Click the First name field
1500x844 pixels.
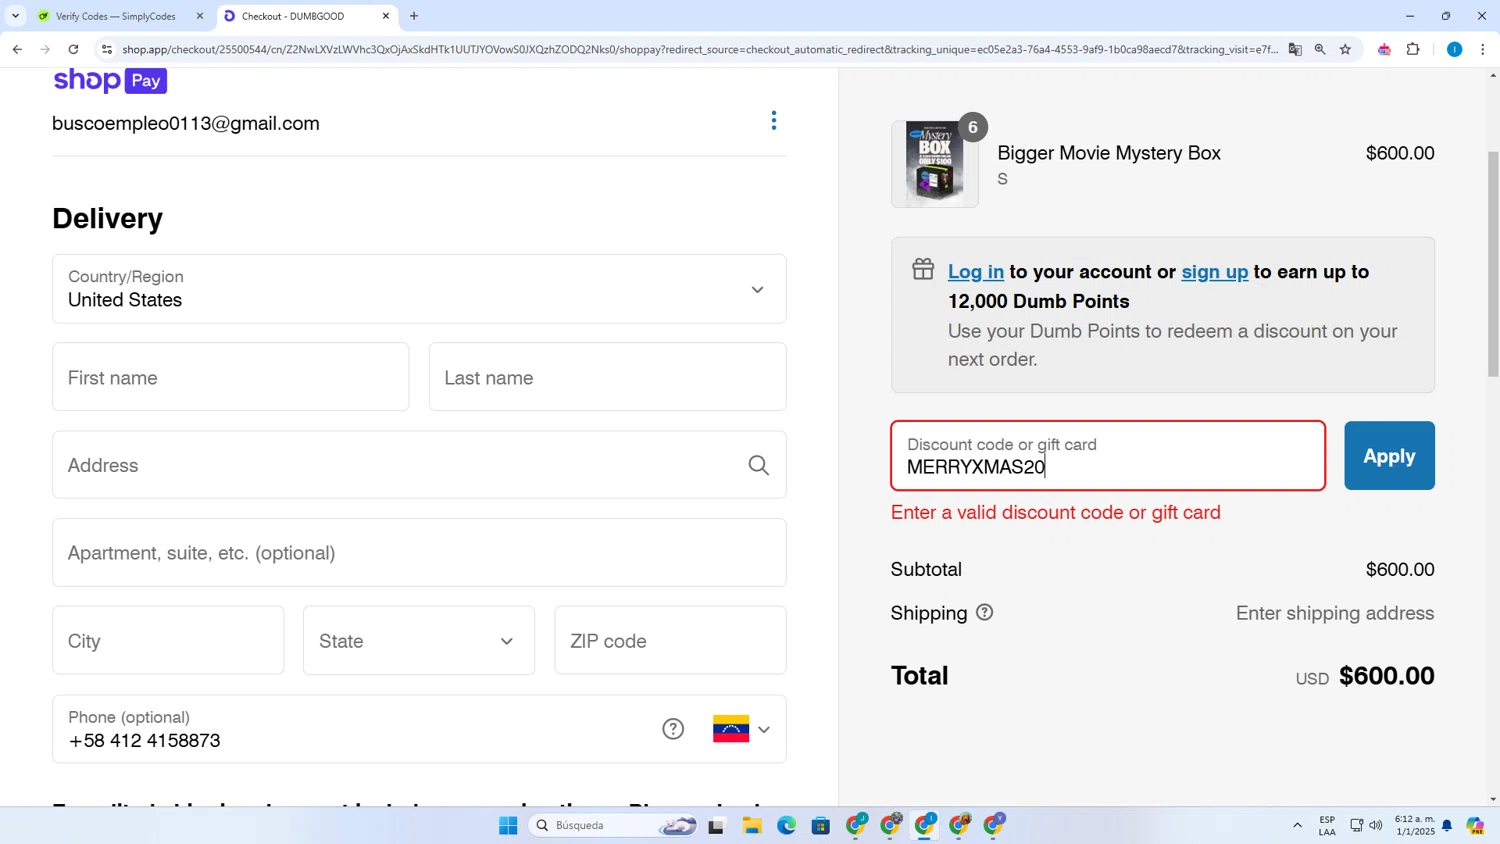(x=231, y=377)
